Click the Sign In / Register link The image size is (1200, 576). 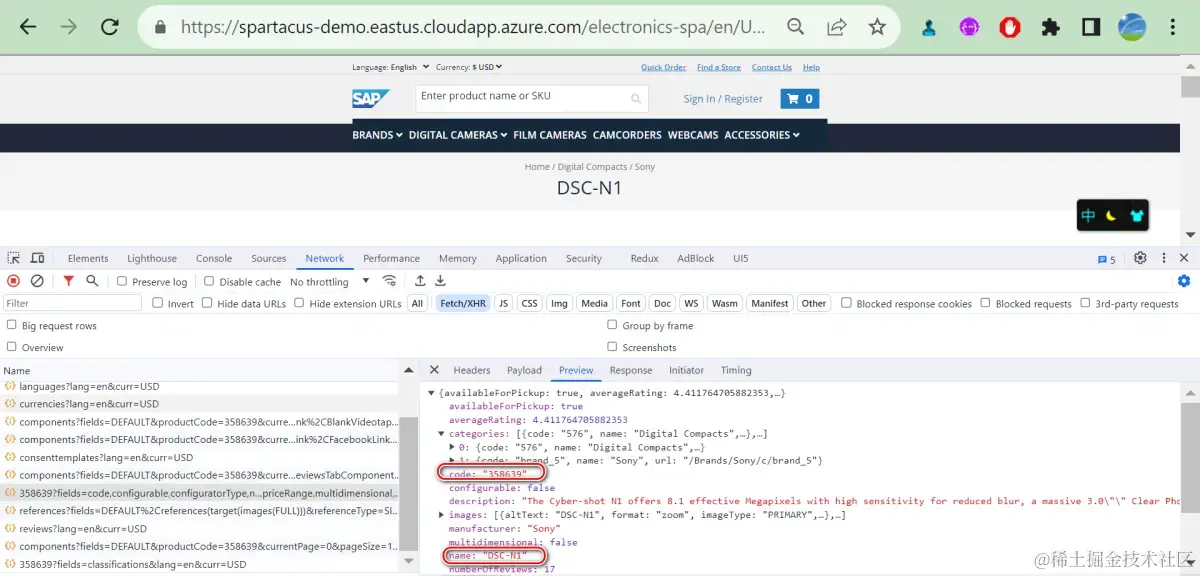click(x=723, y=99)
